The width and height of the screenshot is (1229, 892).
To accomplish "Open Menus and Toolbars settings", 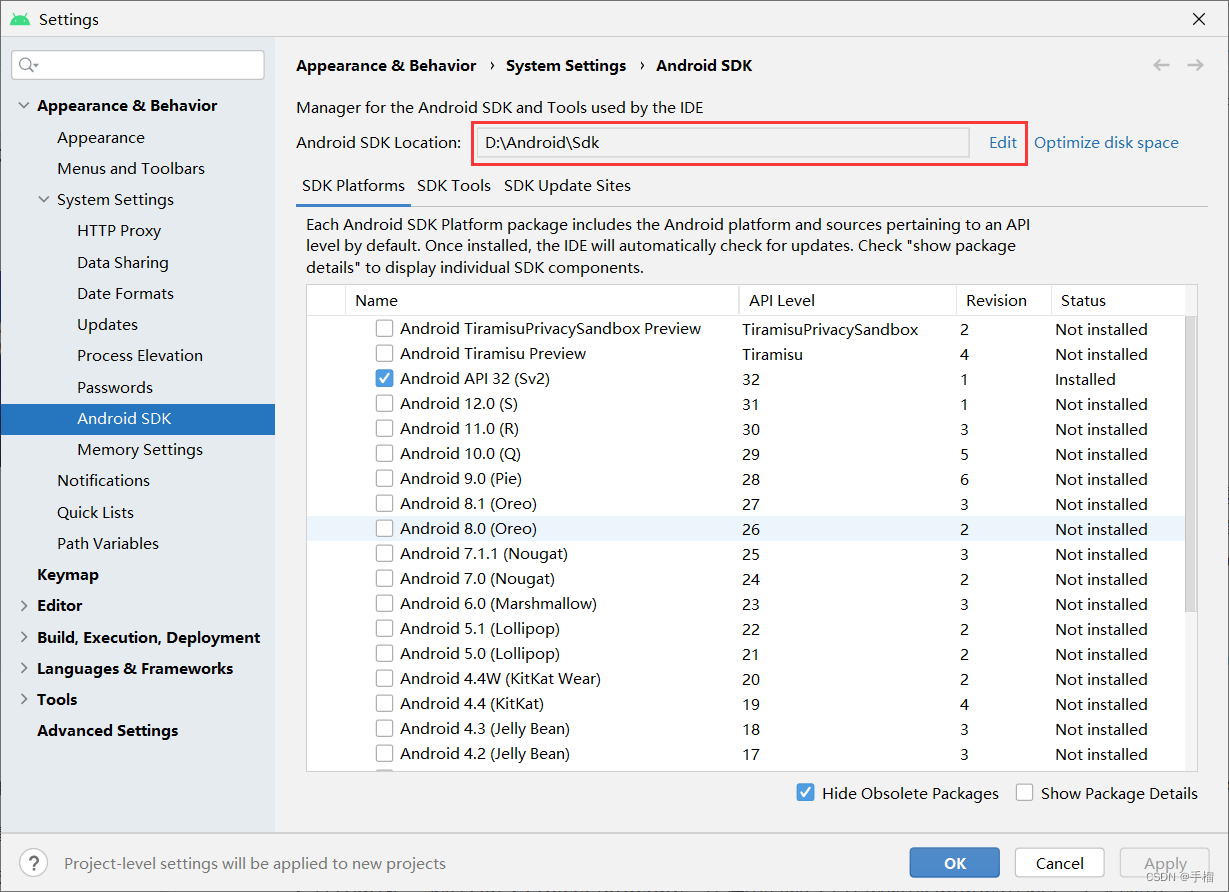I will [131, 169].
